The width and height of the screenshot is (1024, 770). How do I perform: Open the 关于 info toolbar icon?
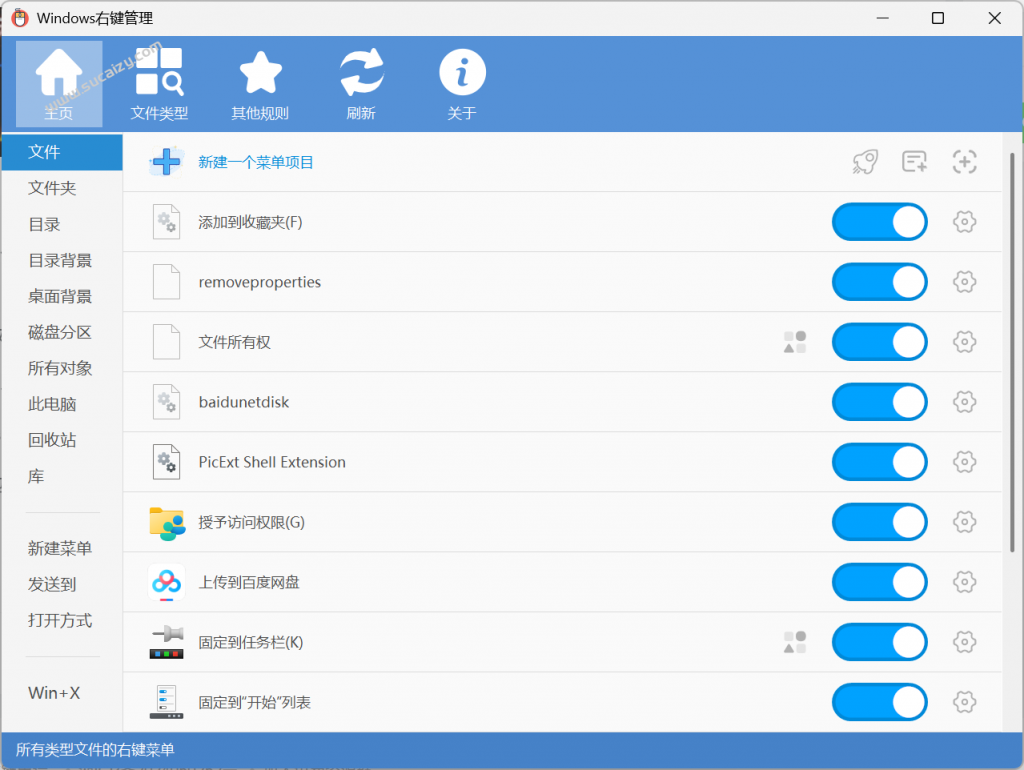[x=462, y=84]
